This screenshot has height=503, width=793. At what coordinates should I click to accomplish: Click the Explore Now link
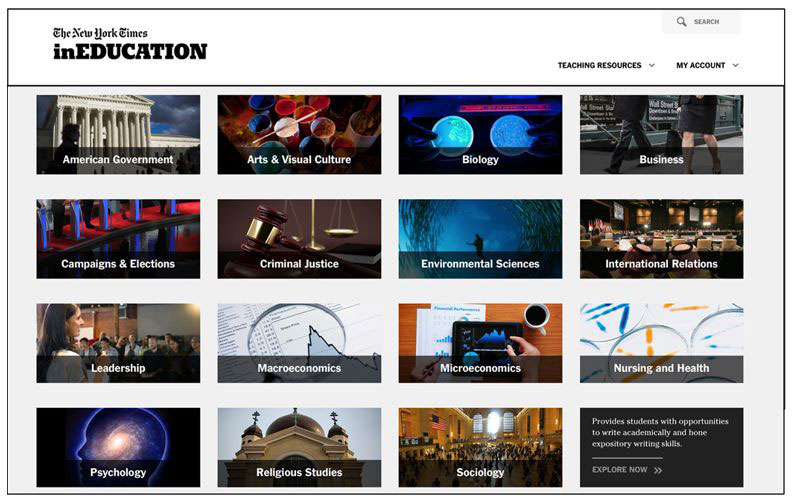tap(620, 470)
